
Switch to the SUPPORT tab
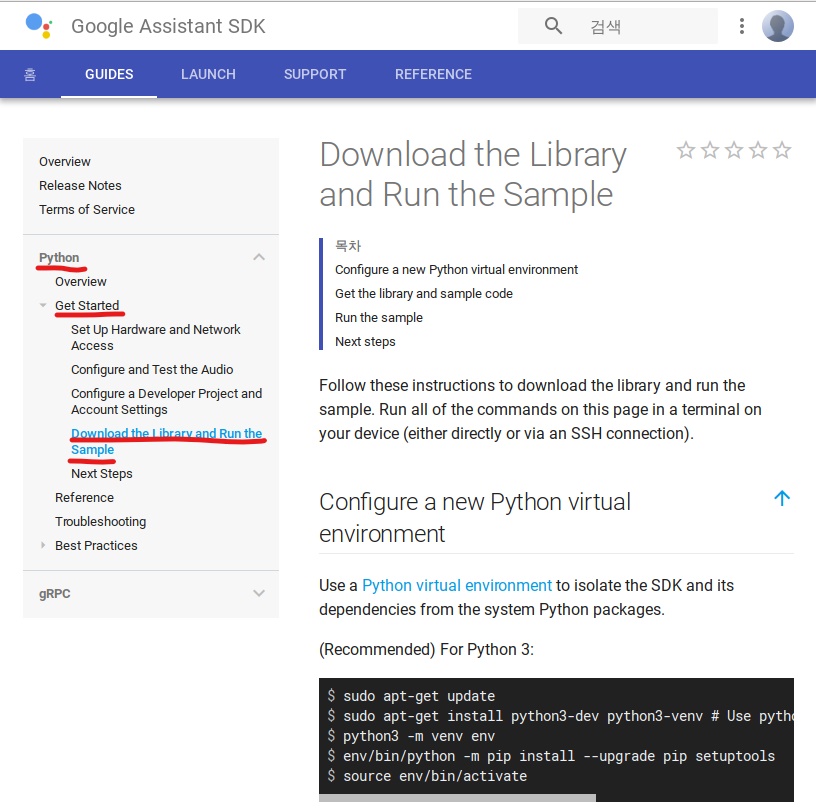point(315,74)
